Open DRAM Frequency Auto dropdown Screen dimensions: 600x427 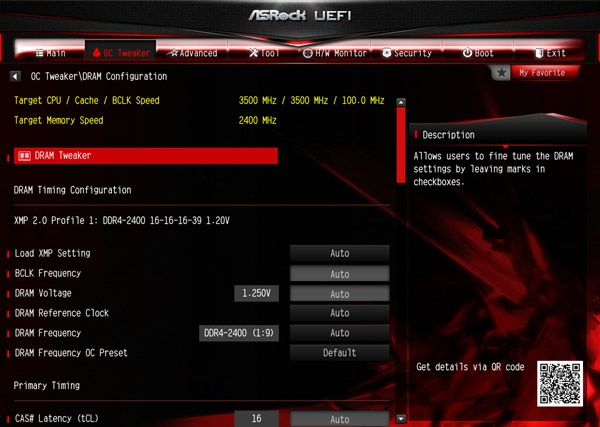339,333
